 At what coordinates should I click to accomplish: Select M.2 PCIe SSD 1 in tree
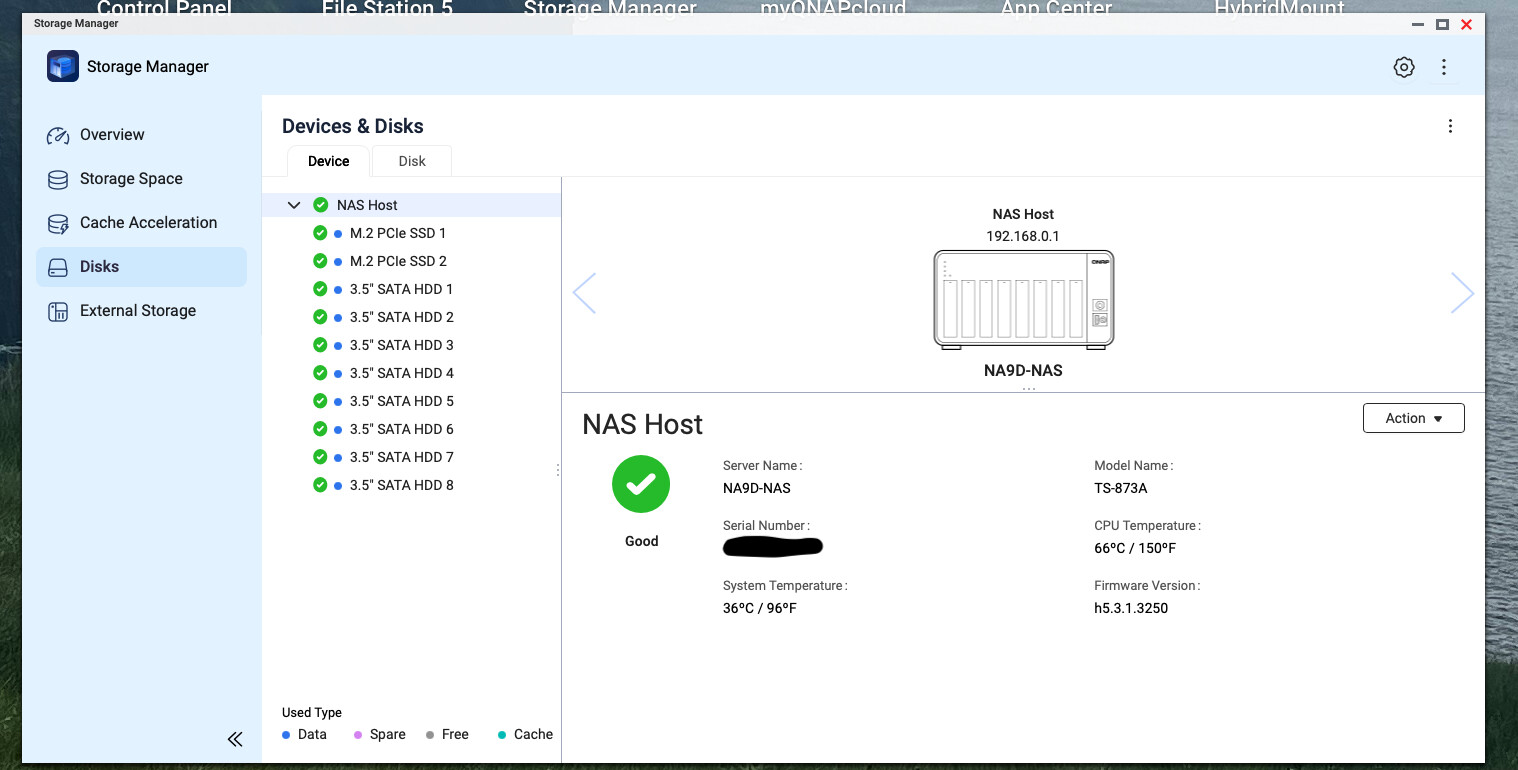tap(397, 233)
